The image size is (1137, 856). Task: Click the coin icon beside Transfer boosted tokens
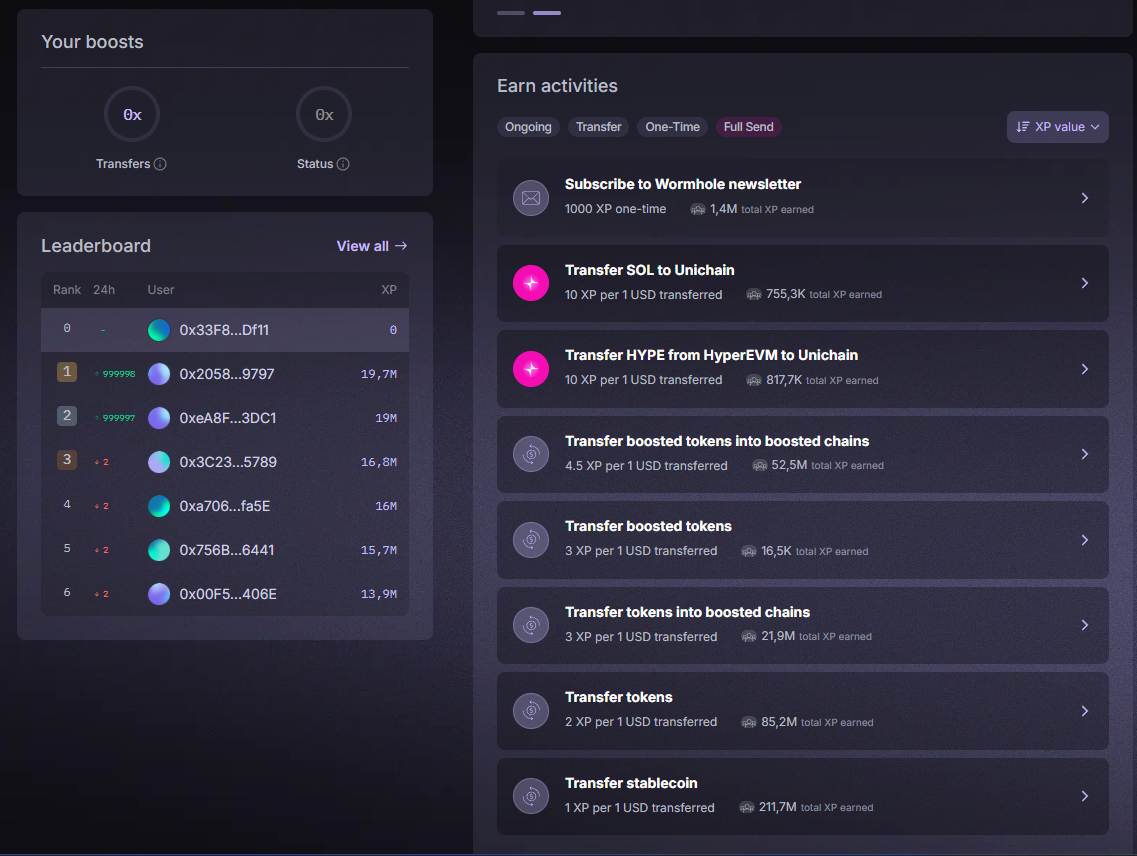531,540
